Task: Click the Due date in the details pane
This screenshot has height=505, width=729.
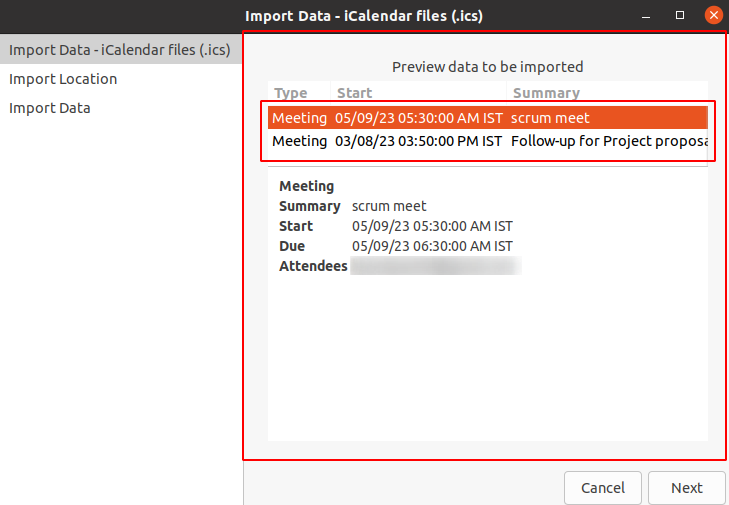Action: (x=432, y=246)
